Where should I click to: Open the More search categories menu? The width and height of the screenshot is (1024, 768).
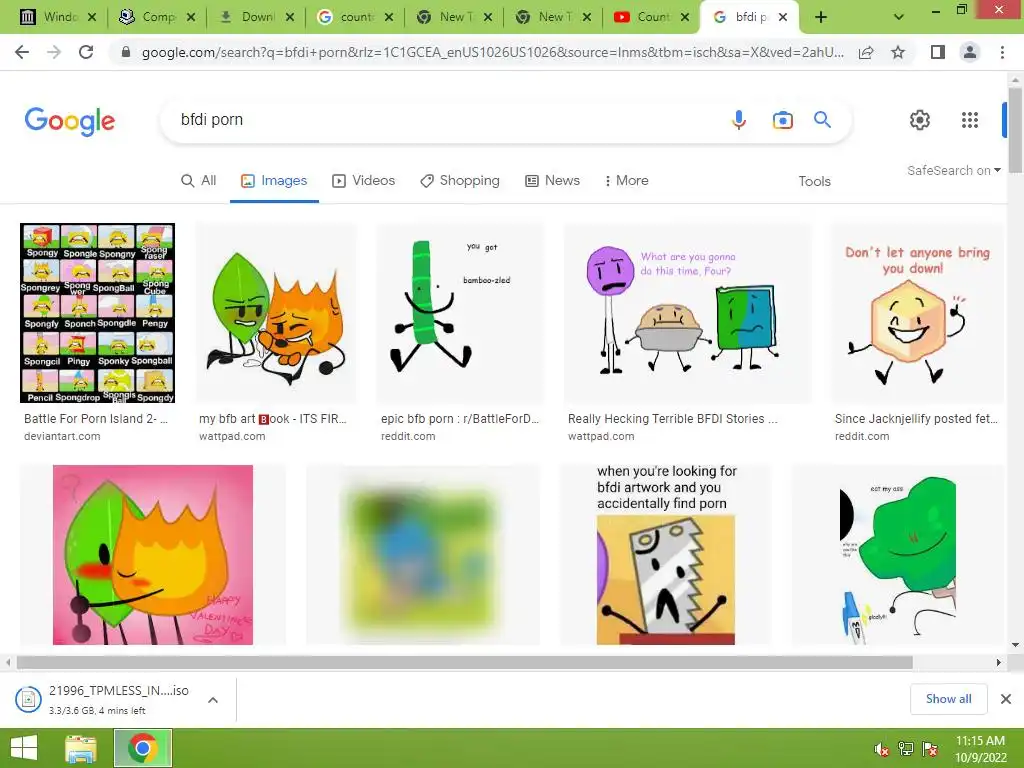[x=626, y=181]
